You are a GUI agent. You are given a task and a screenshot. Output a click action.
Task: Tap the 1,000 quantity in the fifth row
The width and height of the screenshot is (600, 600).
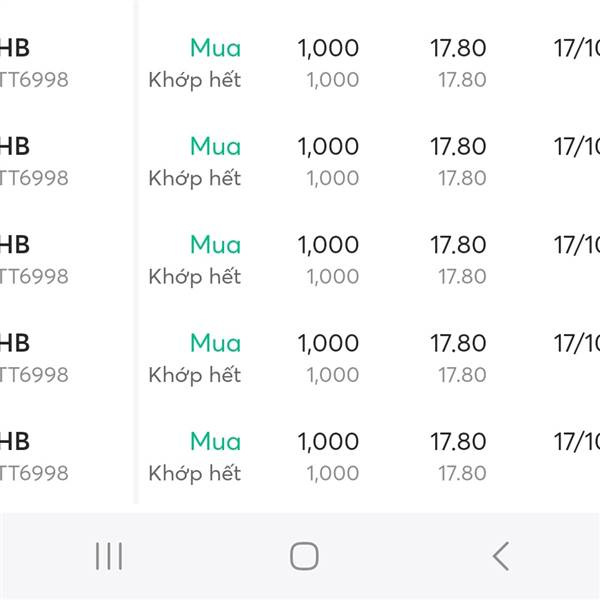[328, 441]
